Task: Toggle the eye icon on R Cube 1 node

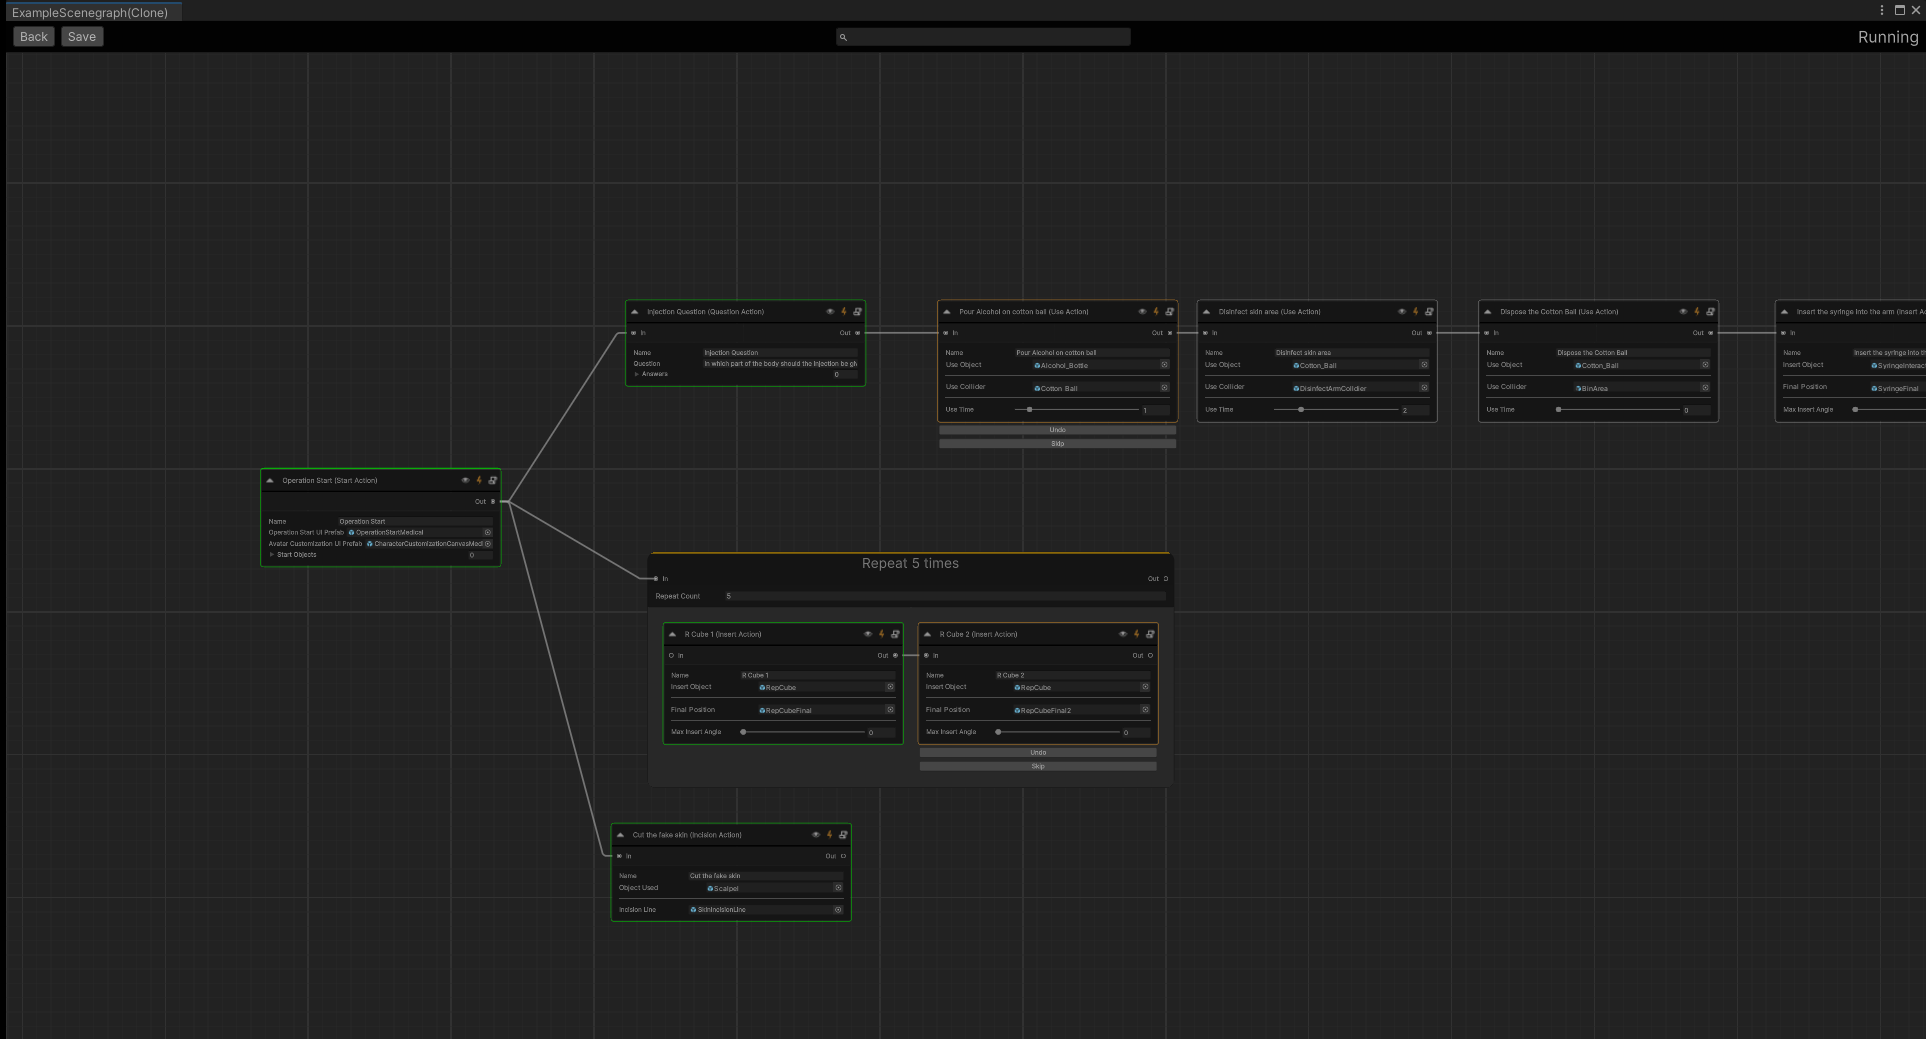Action: (x=868, y=633)
